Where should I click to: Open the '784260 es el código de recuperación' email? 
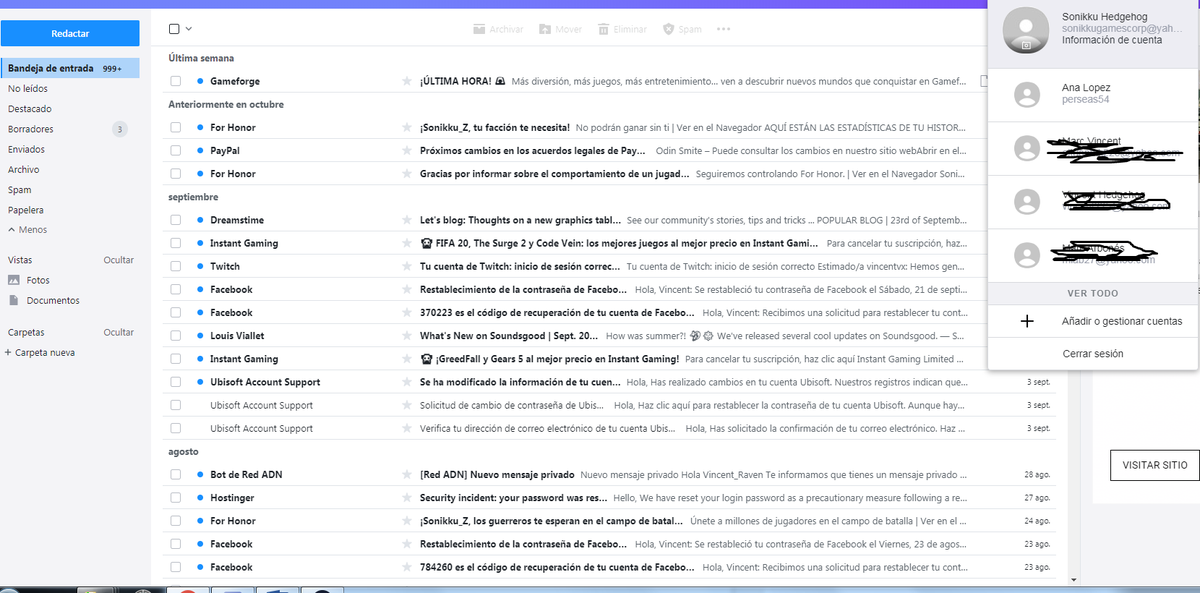click(x=609, y=567)
